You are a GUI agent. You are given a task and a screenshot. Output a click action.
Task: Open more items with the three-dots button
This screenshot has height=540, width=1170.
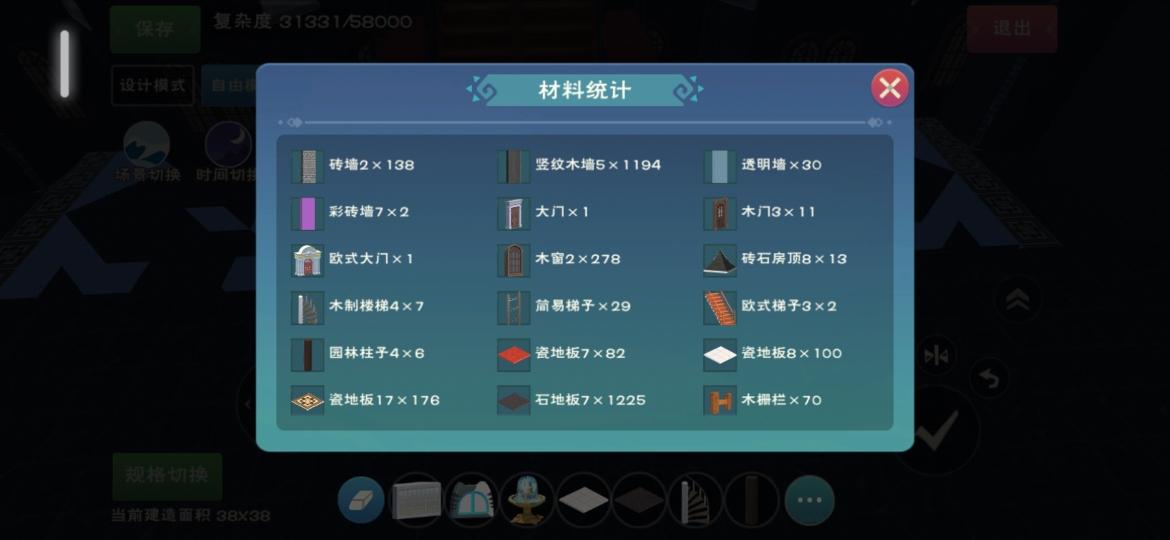[809, 500]
